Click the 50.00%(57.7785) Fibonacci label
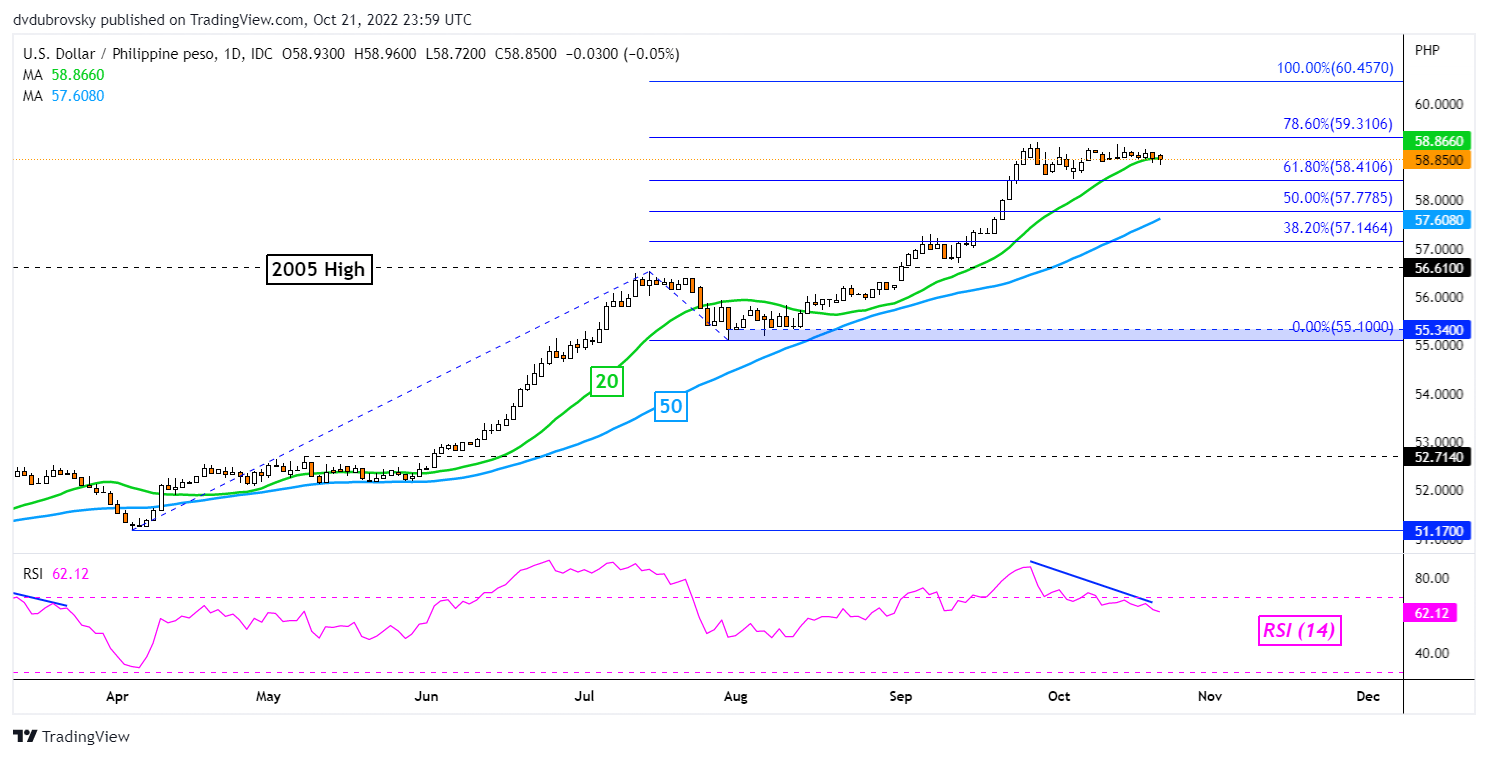Image resolution: width=1488 pixels, height=758 pixels. [1338, 199]
